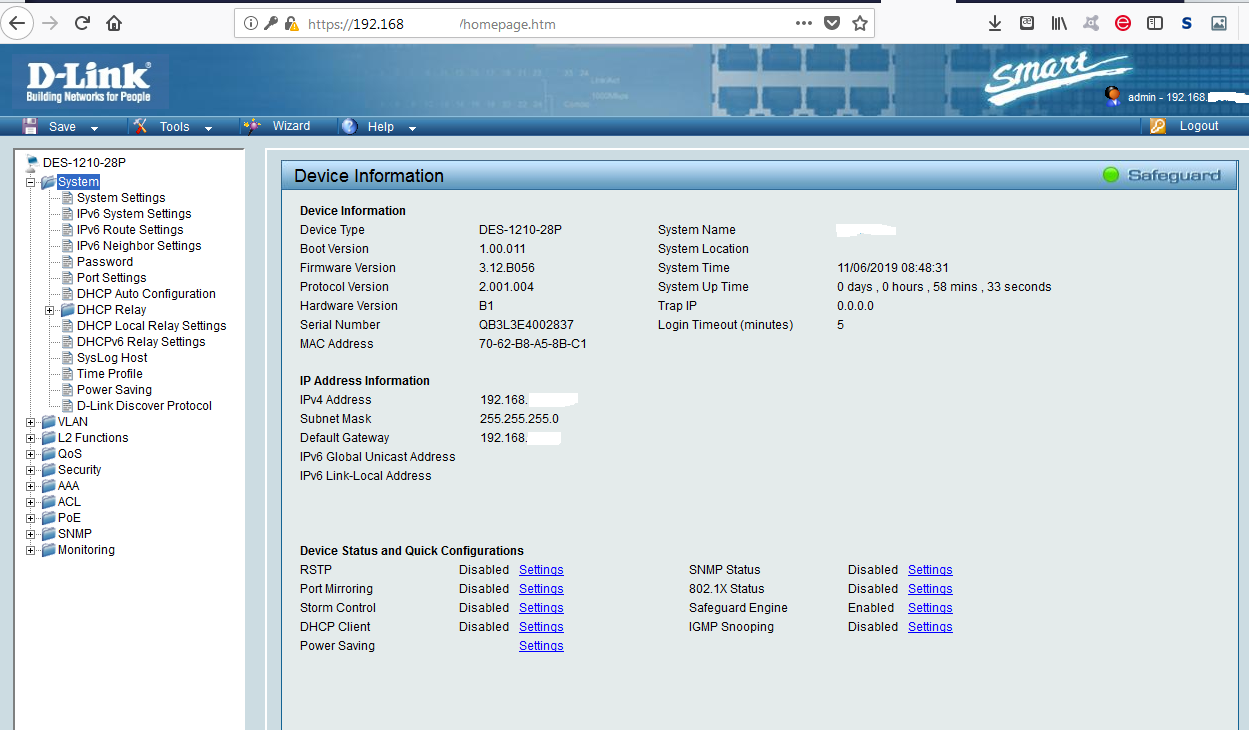Open the browser Downloads arrow icon

coord(994,23)
